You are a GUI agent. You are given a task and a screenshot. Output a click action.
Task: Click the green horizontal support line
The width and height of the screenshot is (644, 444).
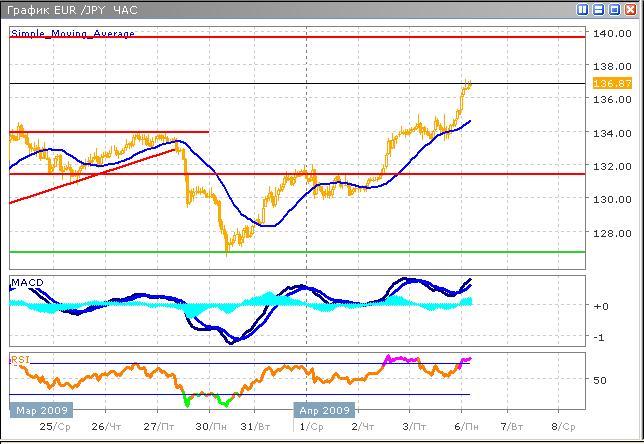pos(300,252)
